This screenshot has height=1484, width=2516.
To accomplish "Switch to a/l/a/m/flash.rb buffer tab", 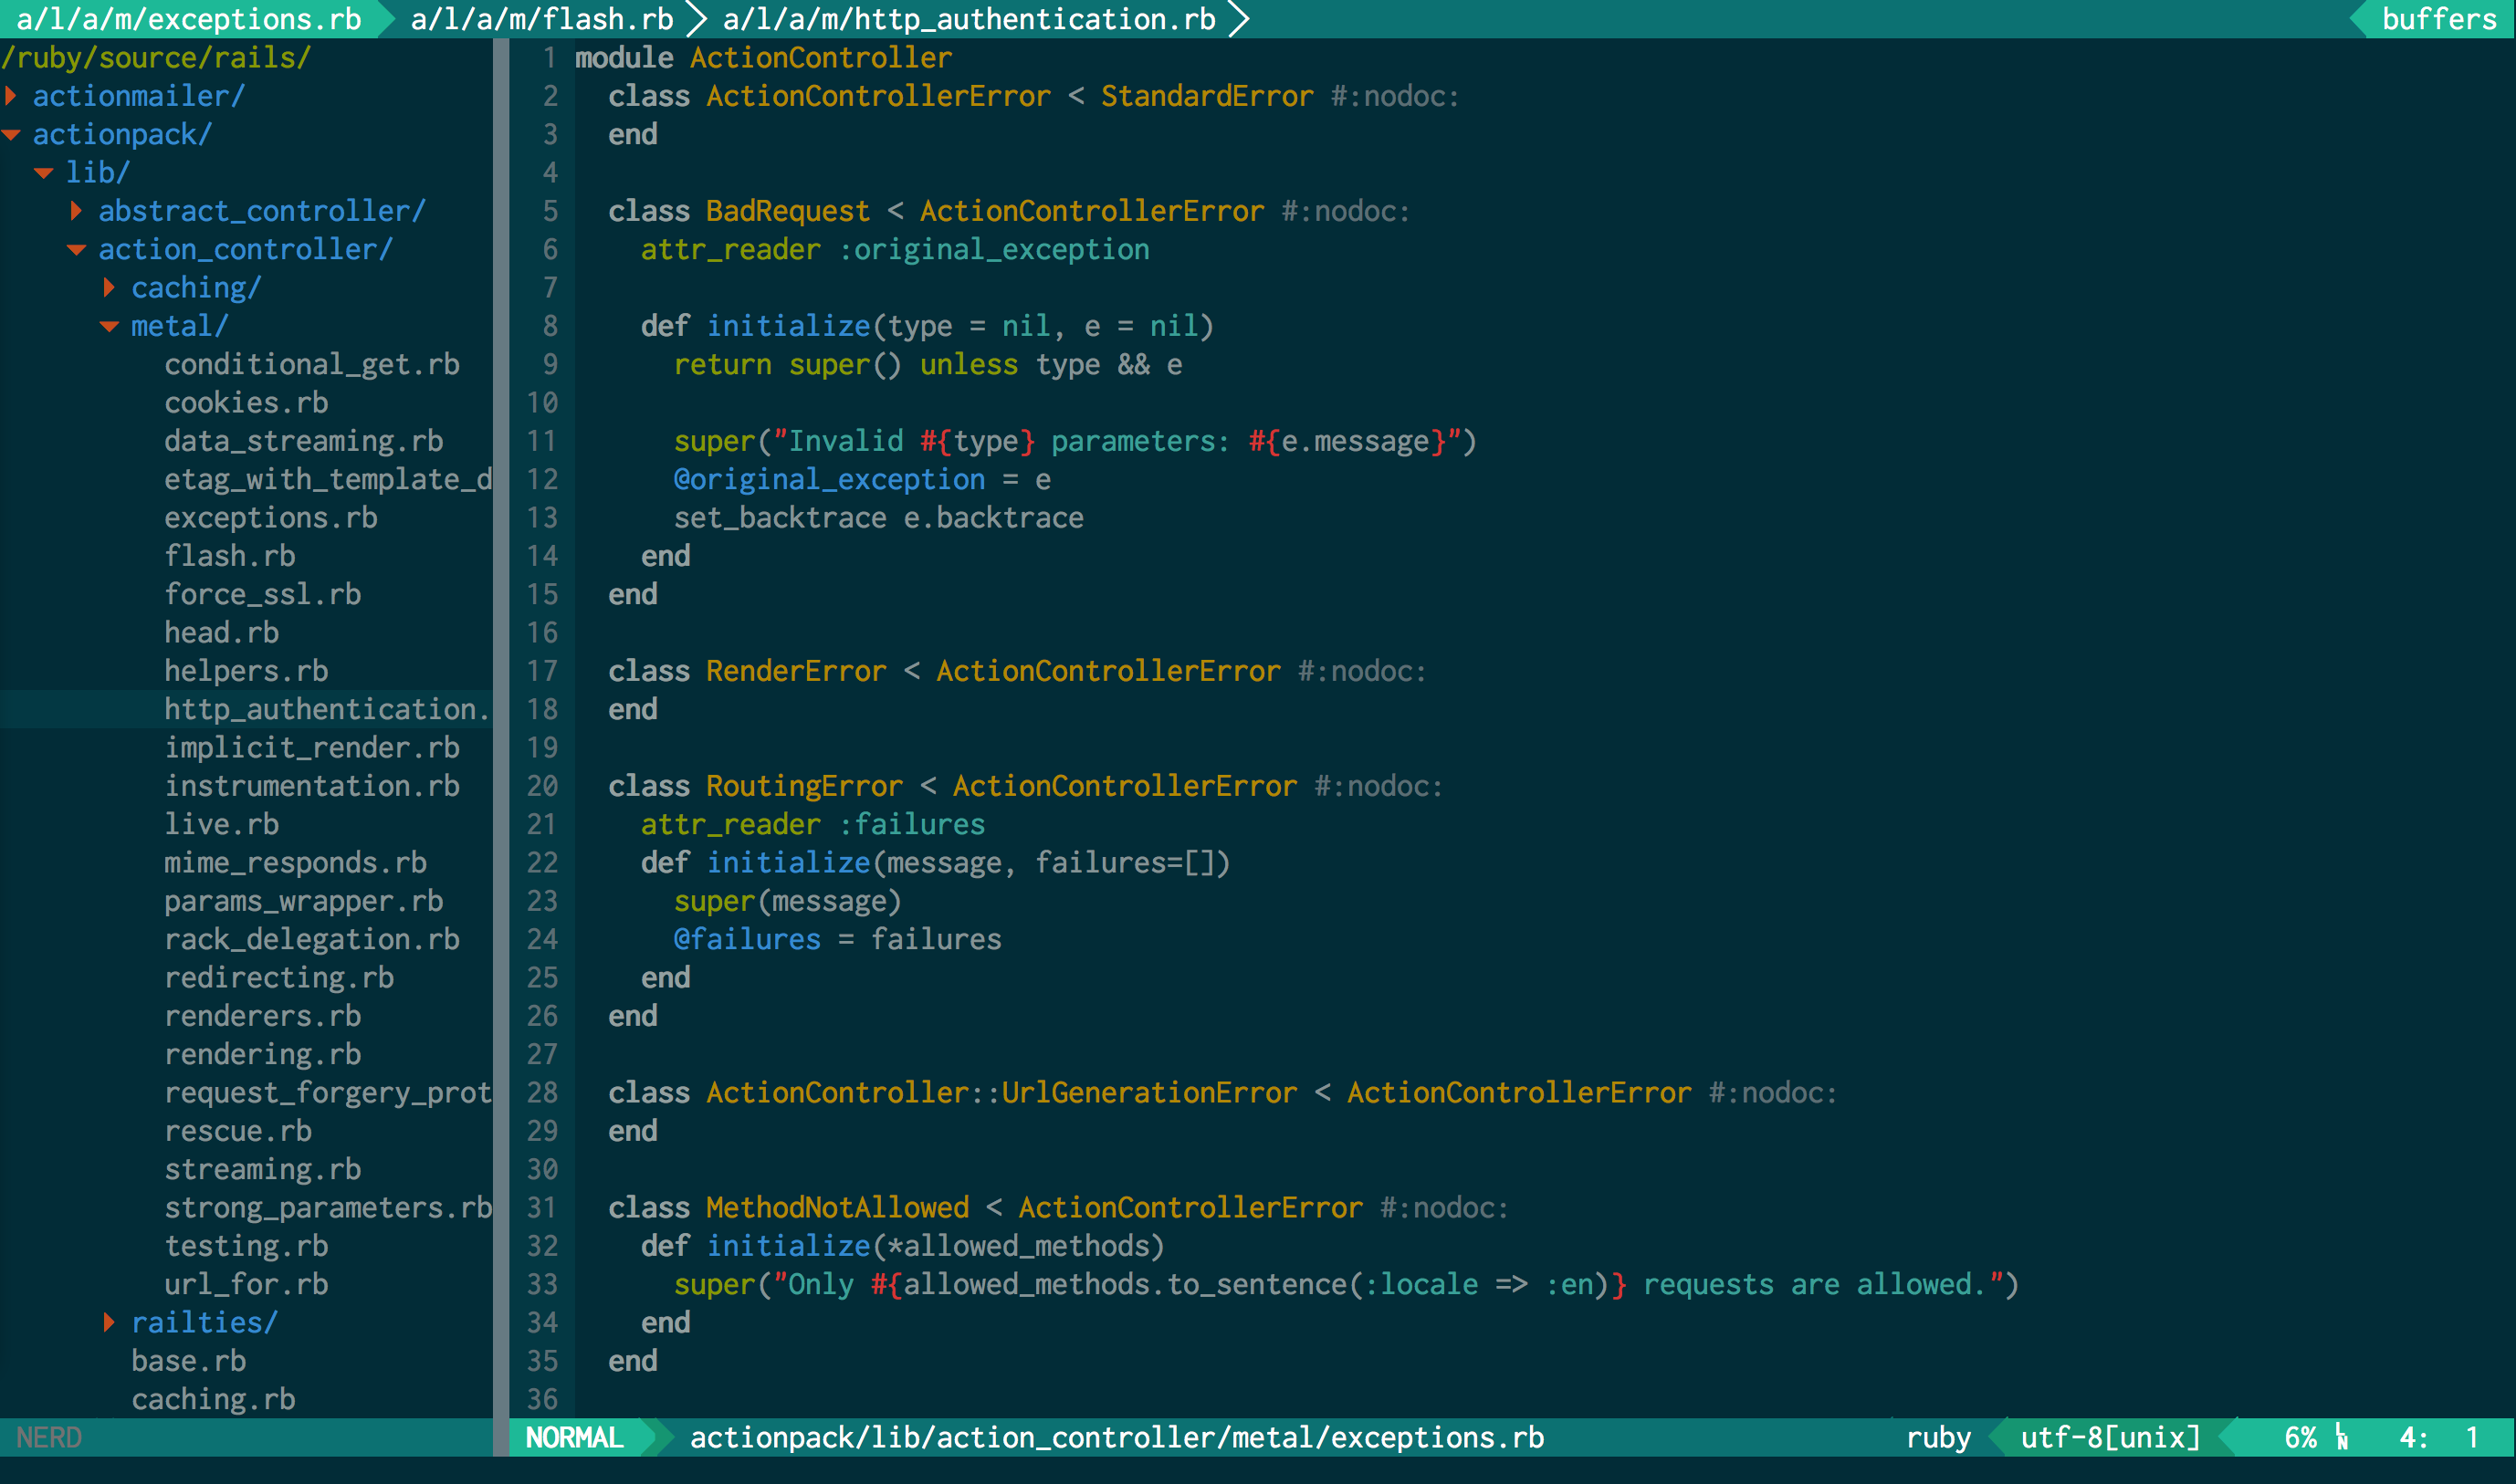I will (541, 19).
